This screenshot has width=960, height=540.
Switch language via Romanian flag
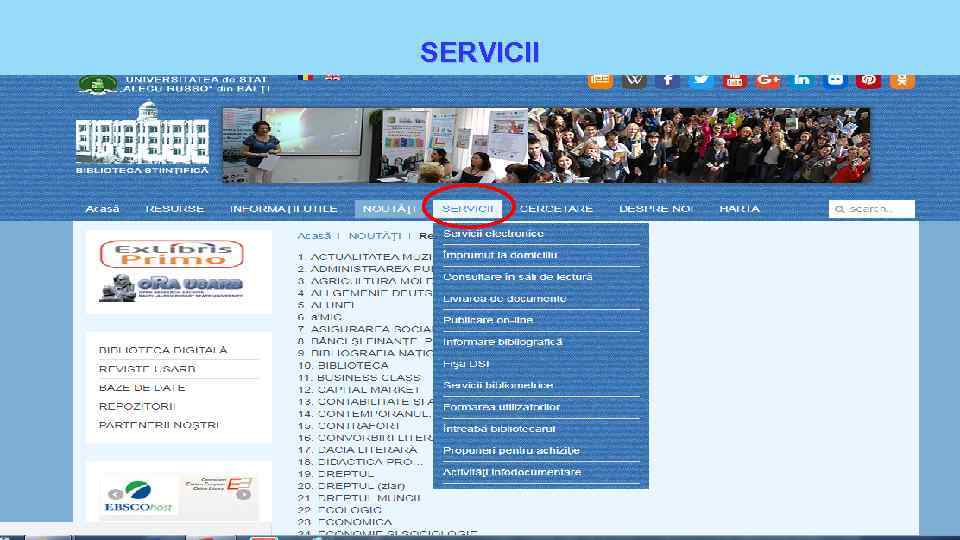305,77
